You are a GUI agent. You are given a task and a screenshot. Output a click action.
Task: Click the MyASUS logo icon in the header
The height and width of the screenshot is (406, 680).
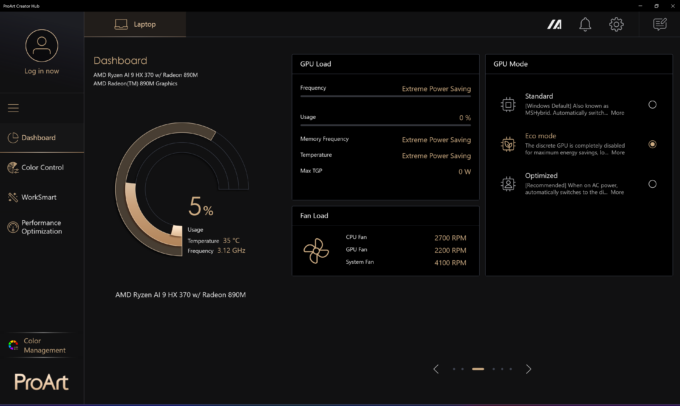(554, 25)
